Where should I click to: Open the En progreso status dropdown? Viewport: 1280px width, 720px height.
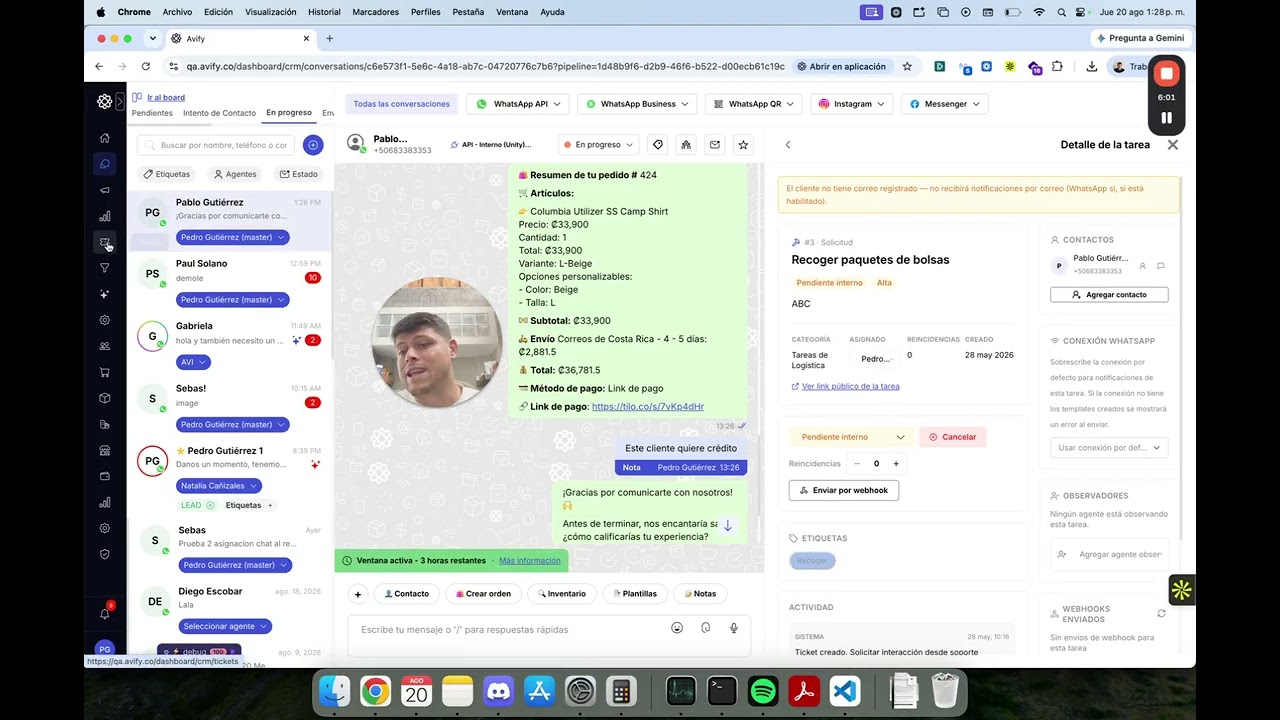(x=598, y=145)
